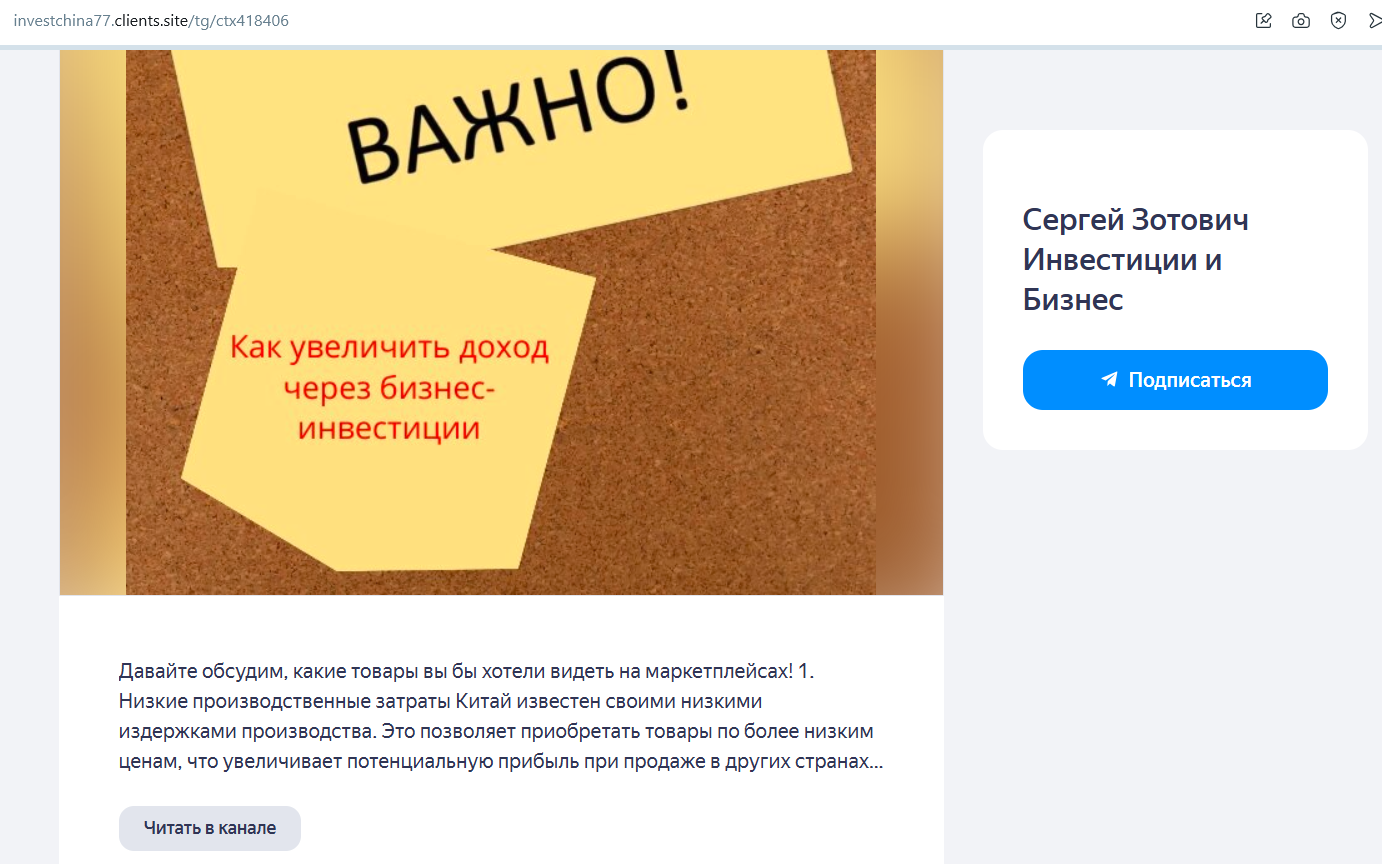Image resolution: width=1382 pixels, height=864 pixels.
Task: Click the pin-tab icon in the address bar
Action: (1264, 20)
